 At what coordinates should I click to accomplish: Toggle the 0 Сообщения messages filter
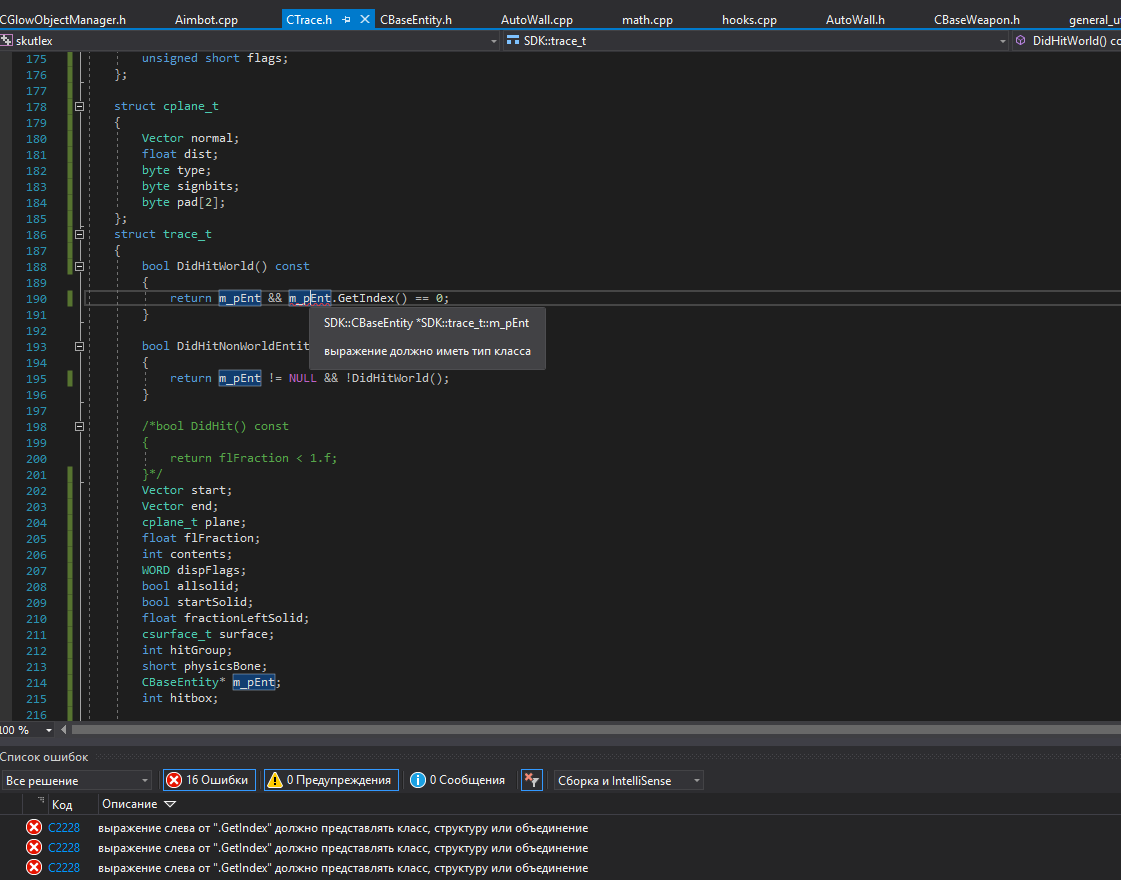458,780
